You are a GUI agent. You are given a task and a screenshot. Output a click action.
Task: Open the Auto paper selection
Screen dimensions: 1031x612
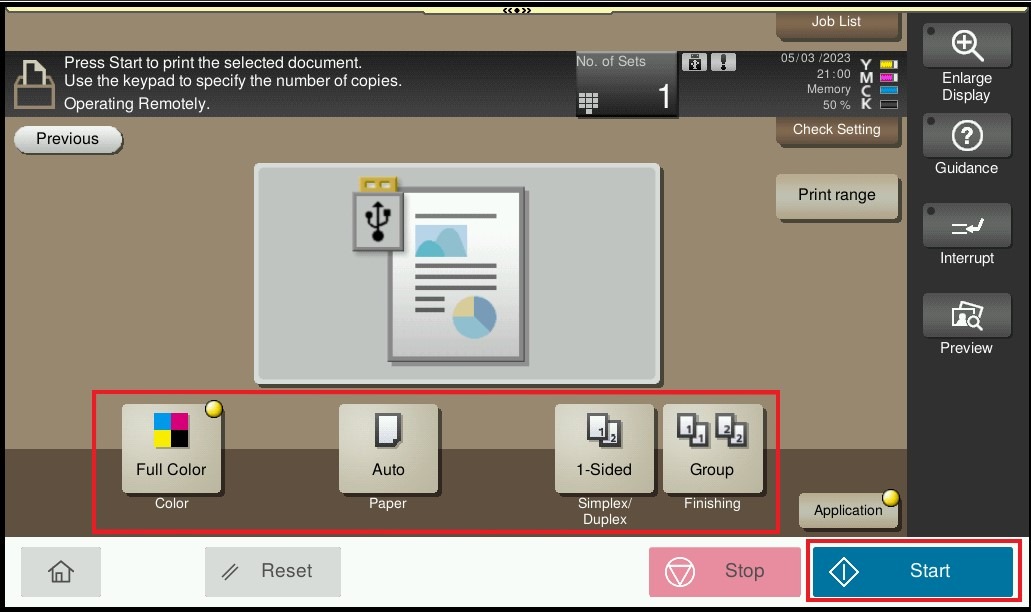coord(388,449)
